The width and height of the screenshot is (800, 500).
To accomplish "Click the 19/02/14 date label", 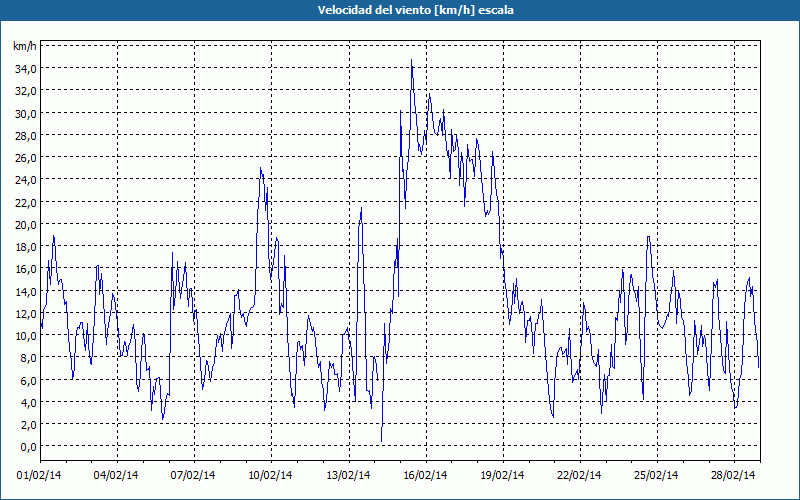I will [x=502, y=475].
